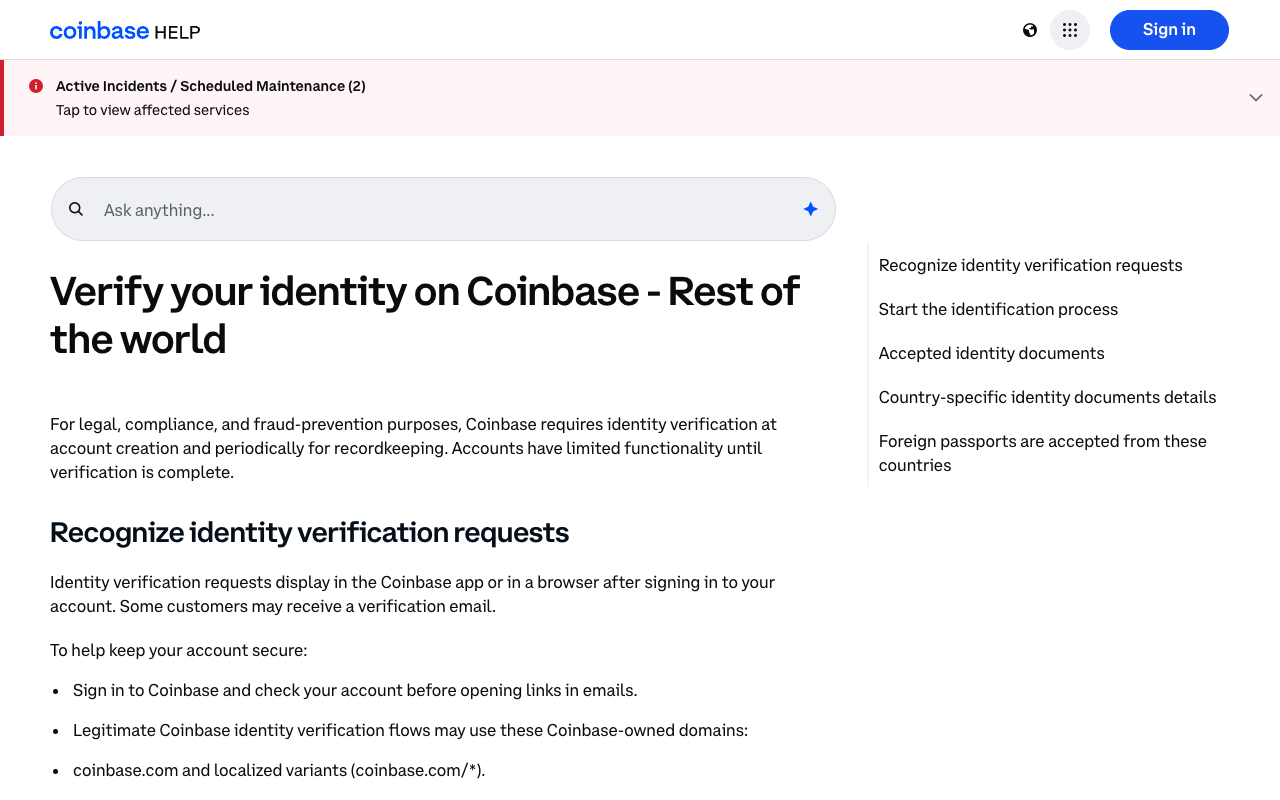The image size is (1280, 800).
Task: Click the search magnifier icon
Action: (x=76, y=209)
